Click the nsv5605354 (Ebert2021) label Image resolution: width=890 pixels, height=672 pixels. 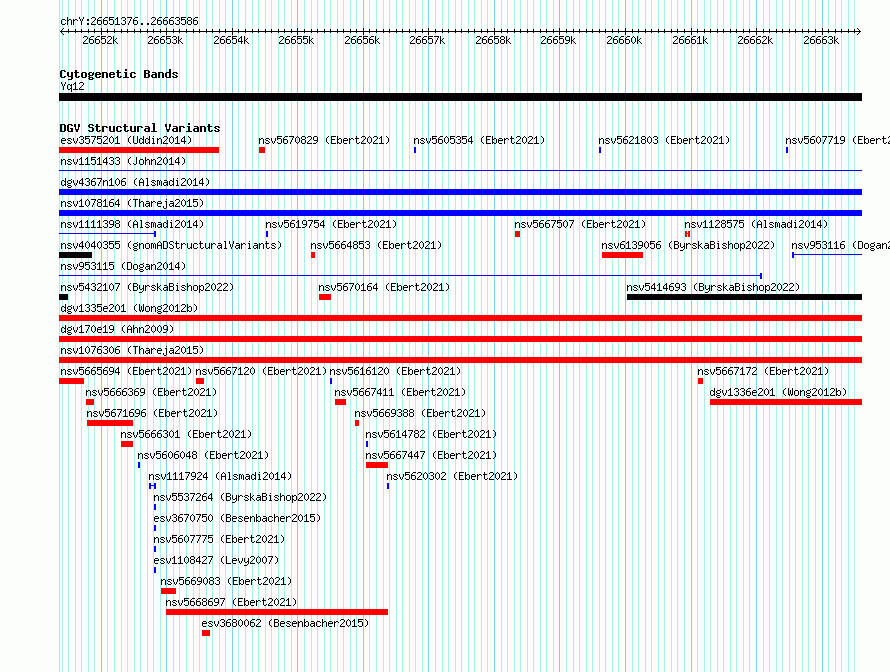click(479, 140)
